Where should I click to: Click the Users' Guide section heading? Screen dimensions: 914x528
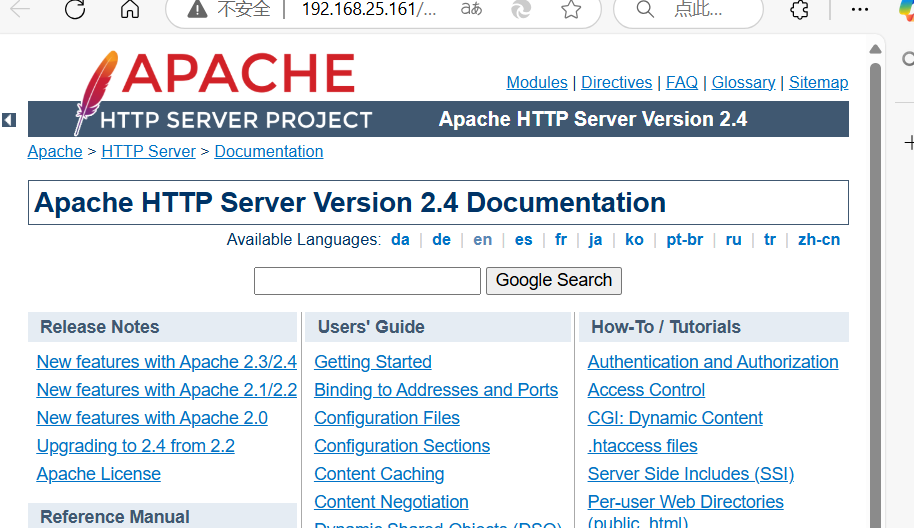(x=371, y=327)
